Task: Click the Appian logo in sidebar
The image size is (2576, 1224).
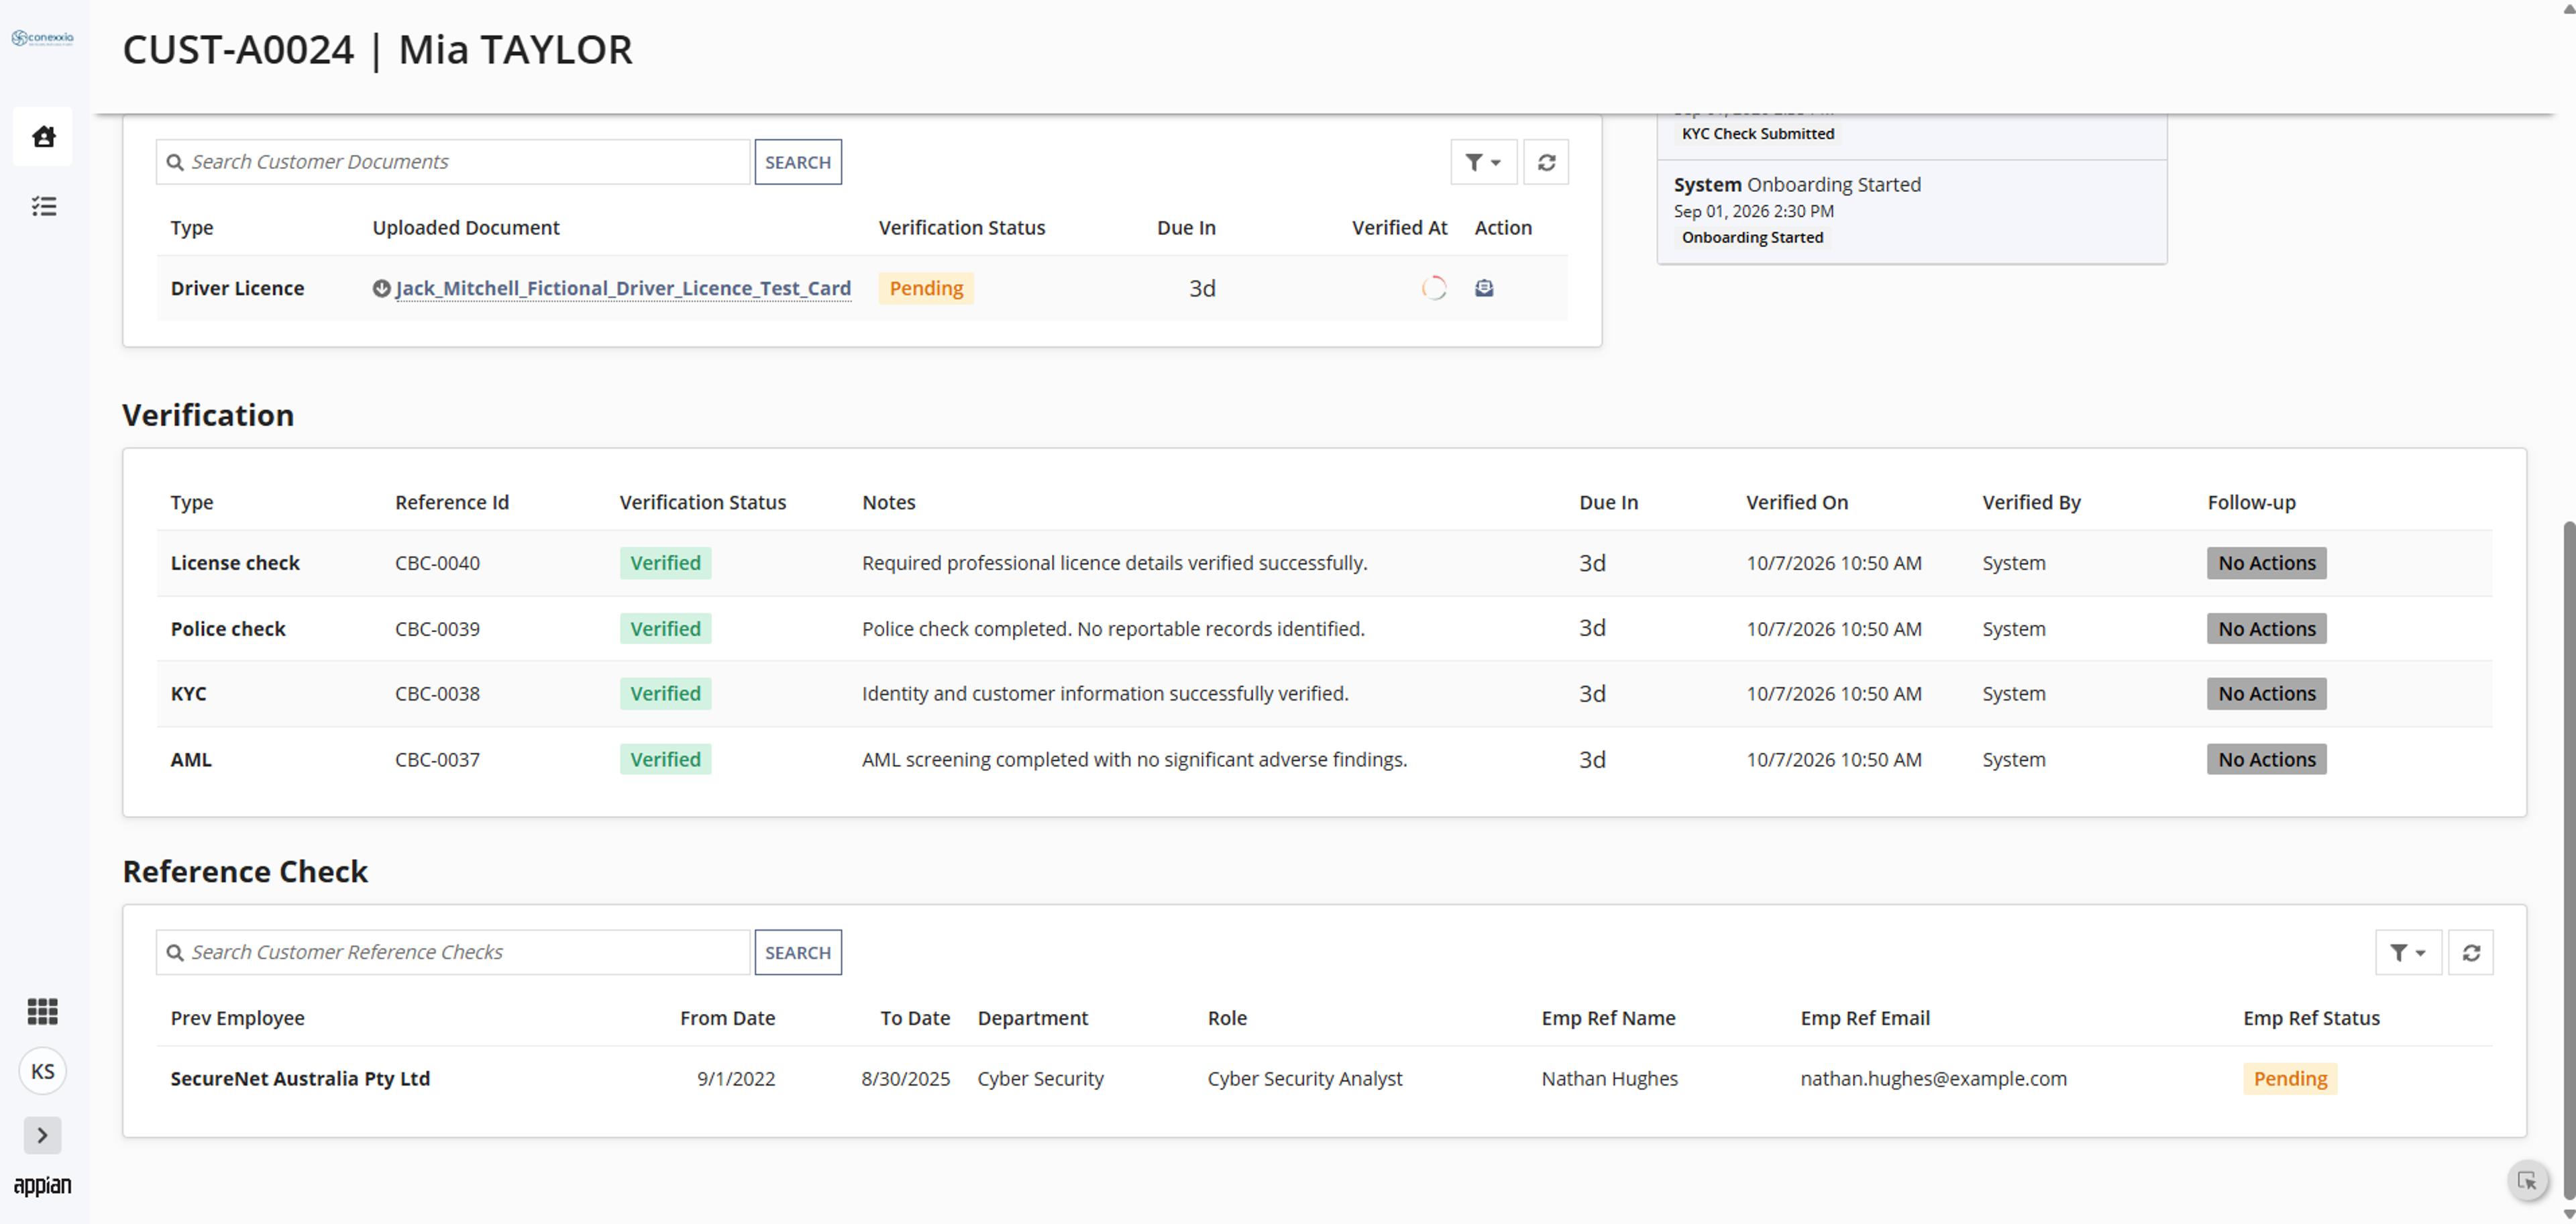Action: (x=42, y=1185)
